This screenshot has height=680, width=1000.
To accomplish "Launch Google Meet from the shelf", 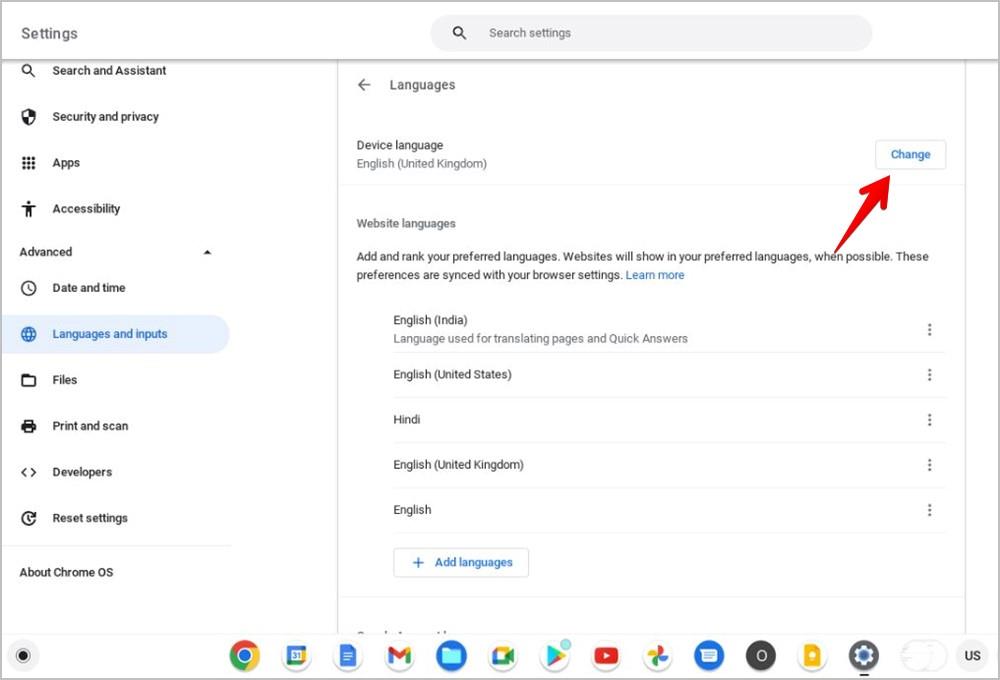I will [503, 656].
